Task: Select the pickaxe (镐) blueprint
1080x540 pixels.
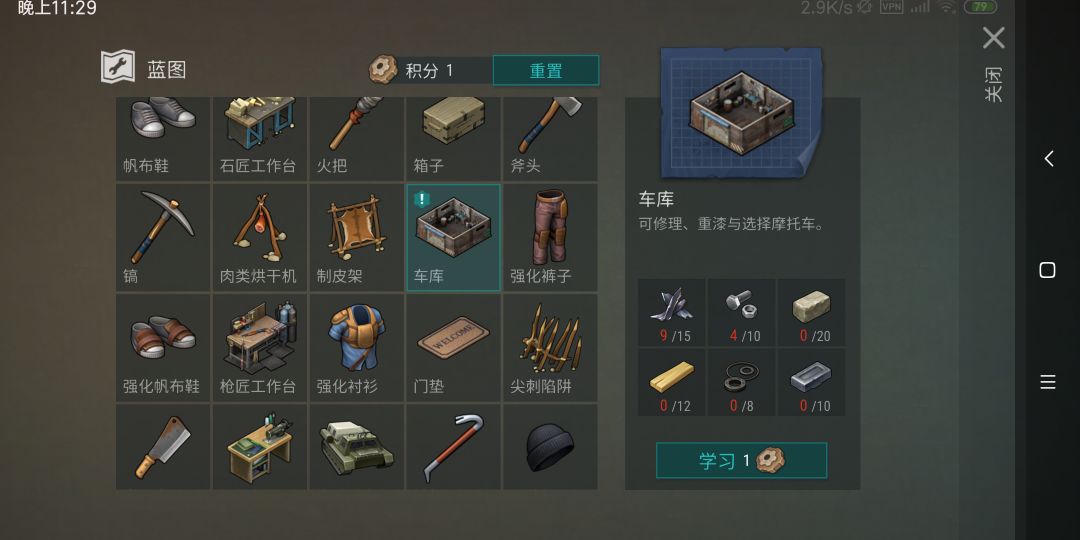Action: tap(163, 238)
